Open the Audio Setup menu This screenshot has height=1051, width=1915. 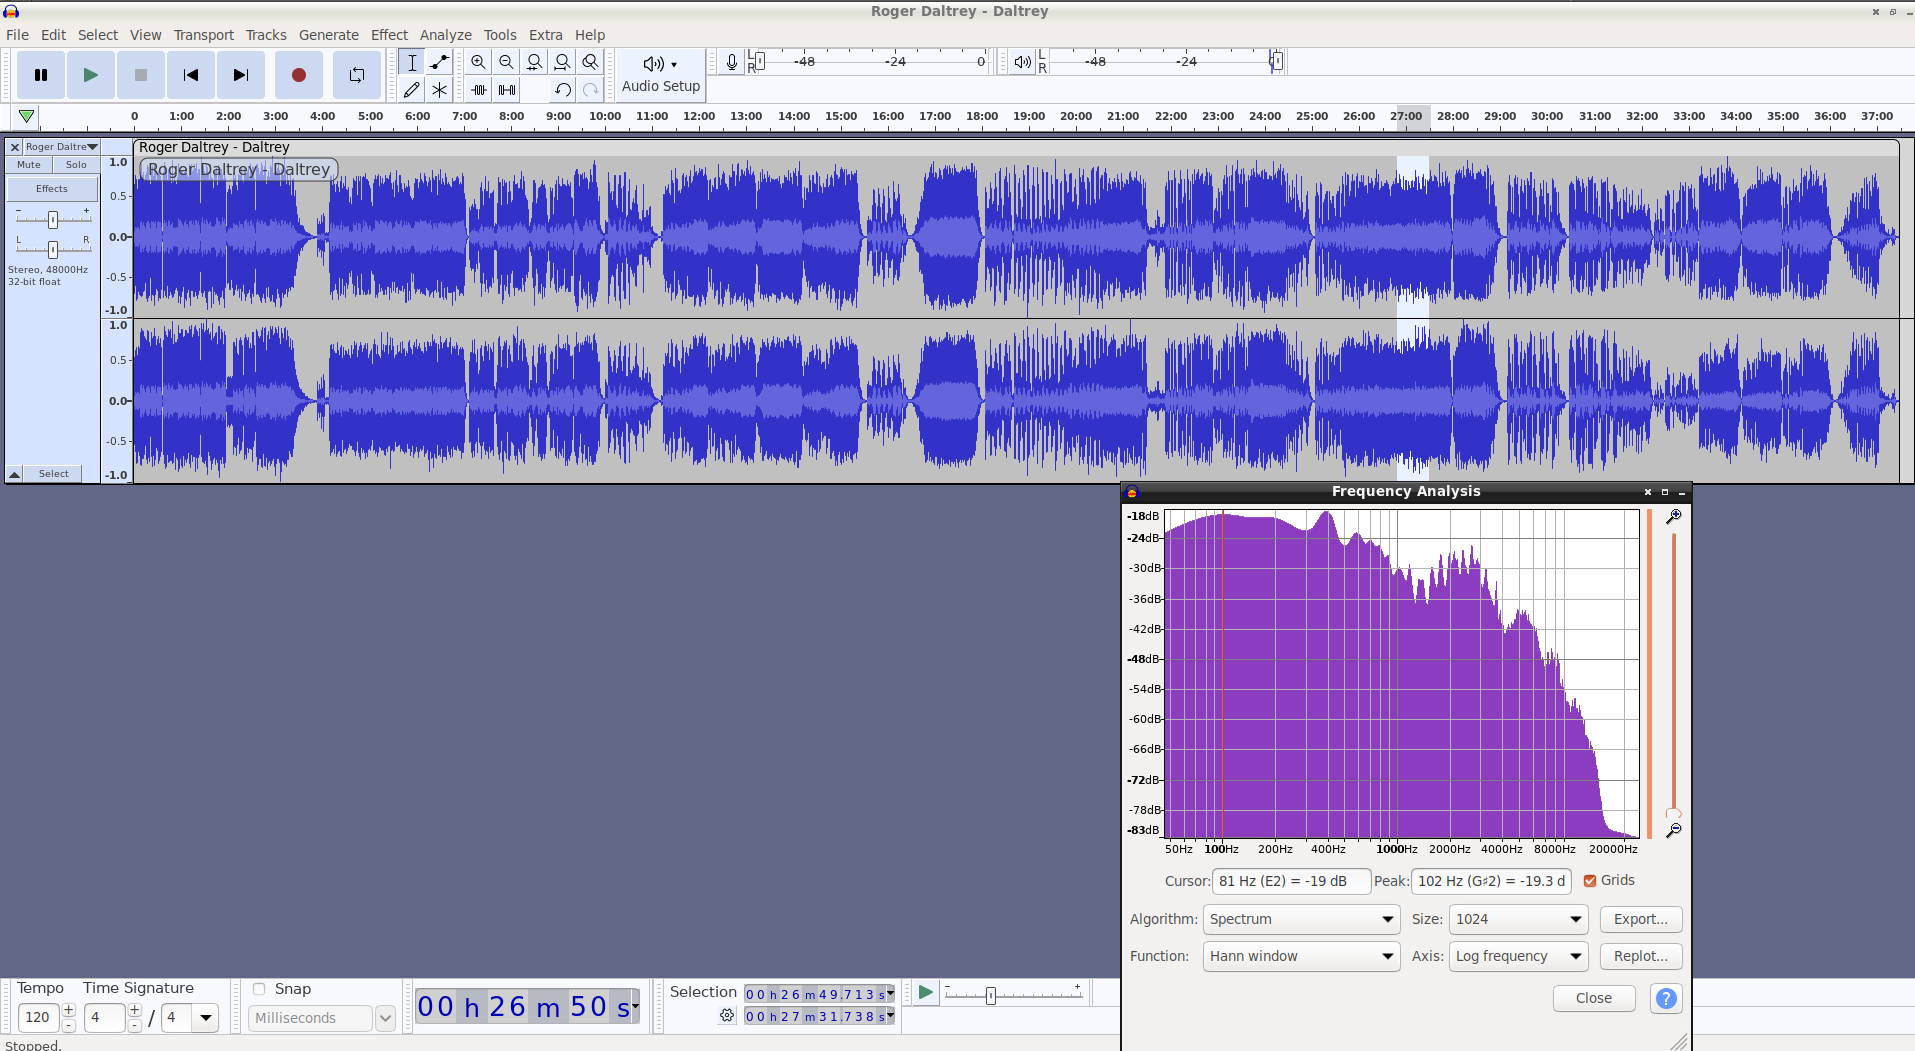coord(661,75)
